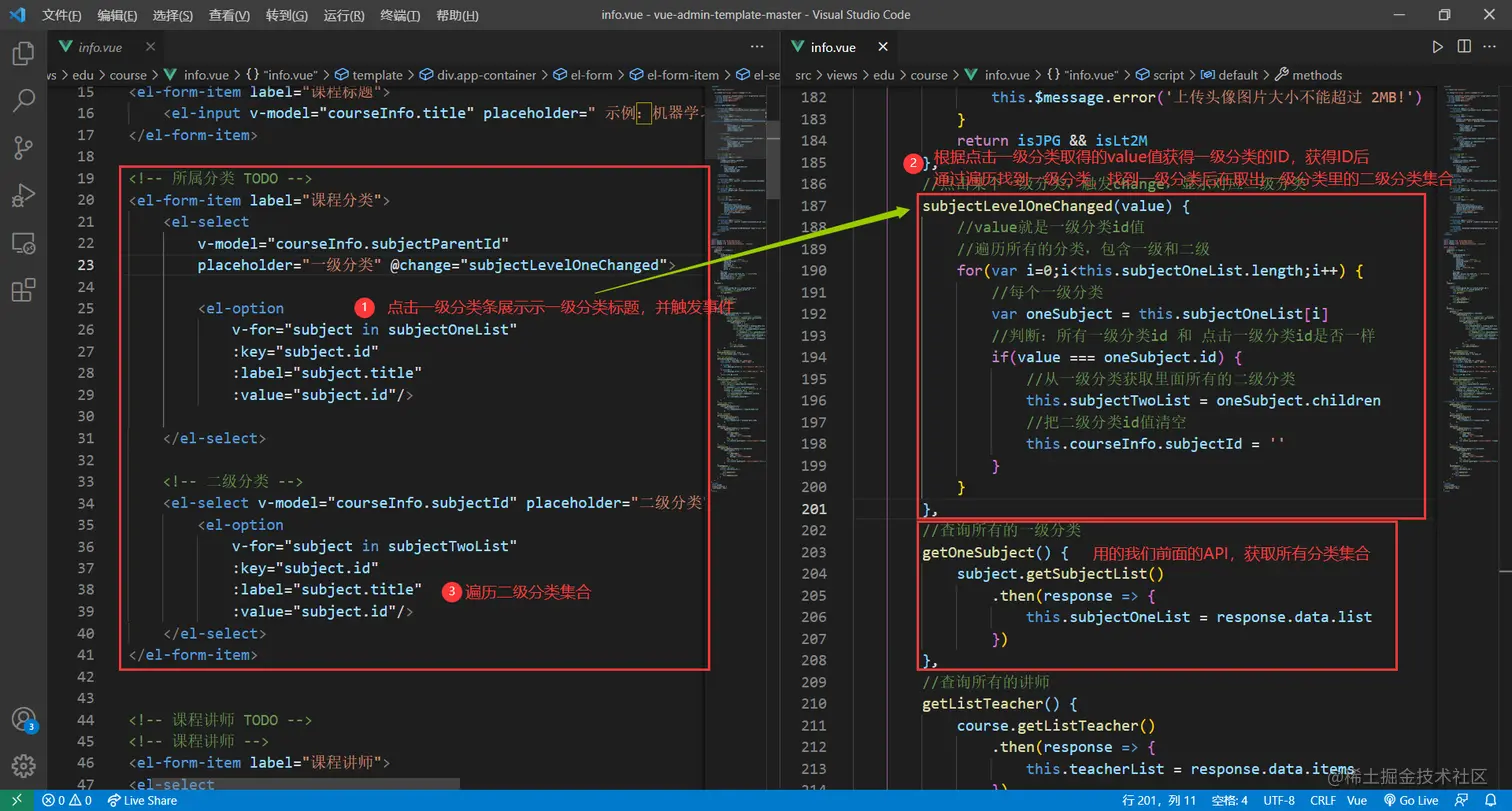Image resolution: width=1512 pixels, height=811 pixels.
Task: Change the end of line sequence via CRLF
Action: [x=1323, y=800]
